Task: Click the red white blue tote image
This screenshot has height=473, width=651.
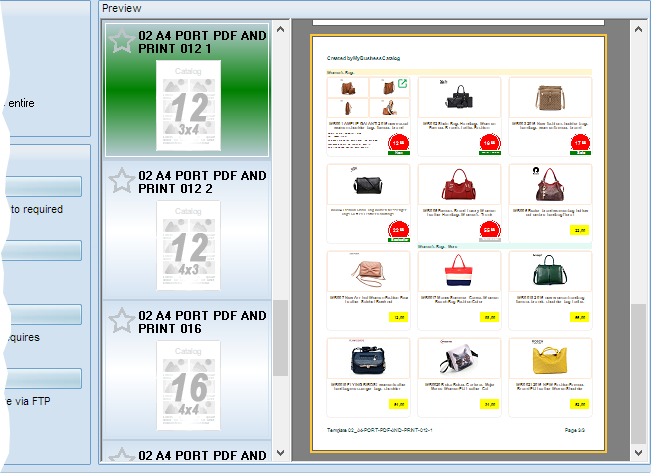Action: coord(459,271)
